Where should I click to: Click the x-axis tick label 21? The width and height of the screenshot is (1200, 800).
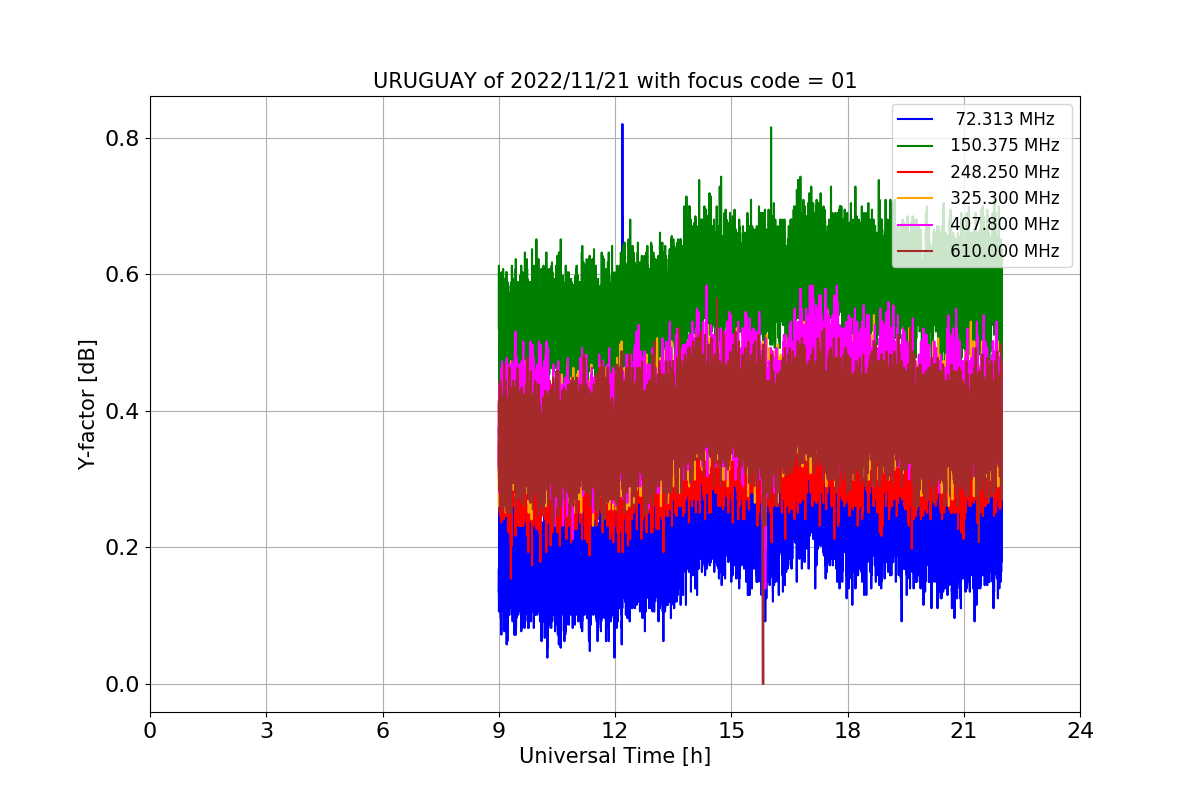[964, 731]
